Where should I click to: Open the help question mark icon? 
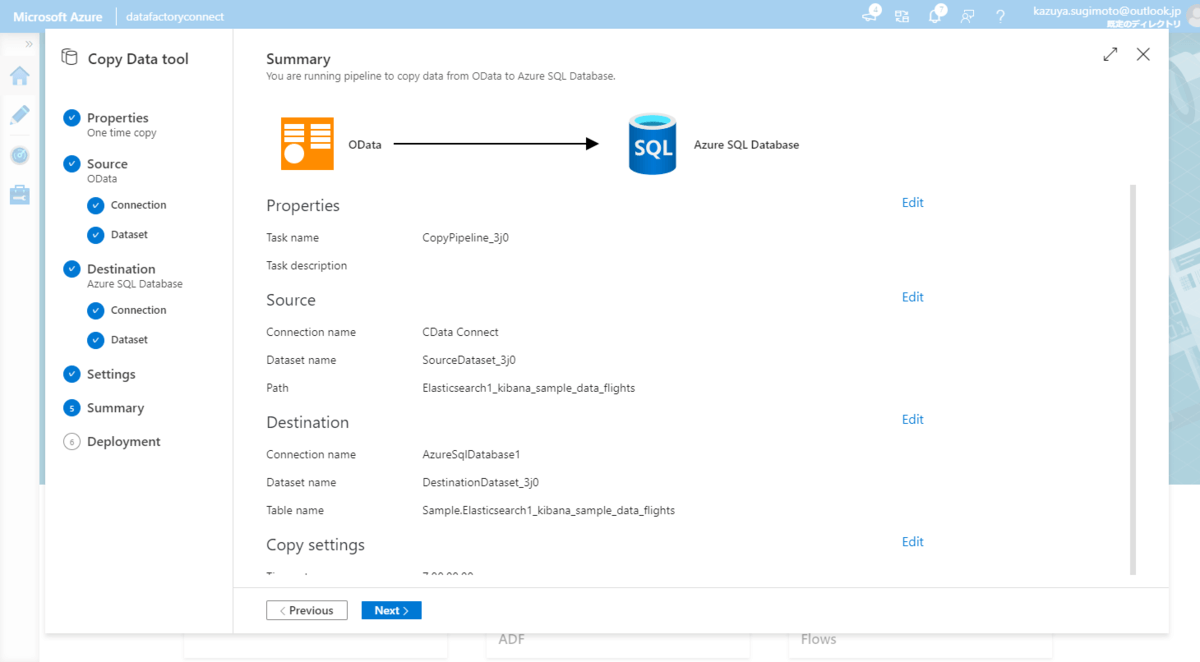1000,16
